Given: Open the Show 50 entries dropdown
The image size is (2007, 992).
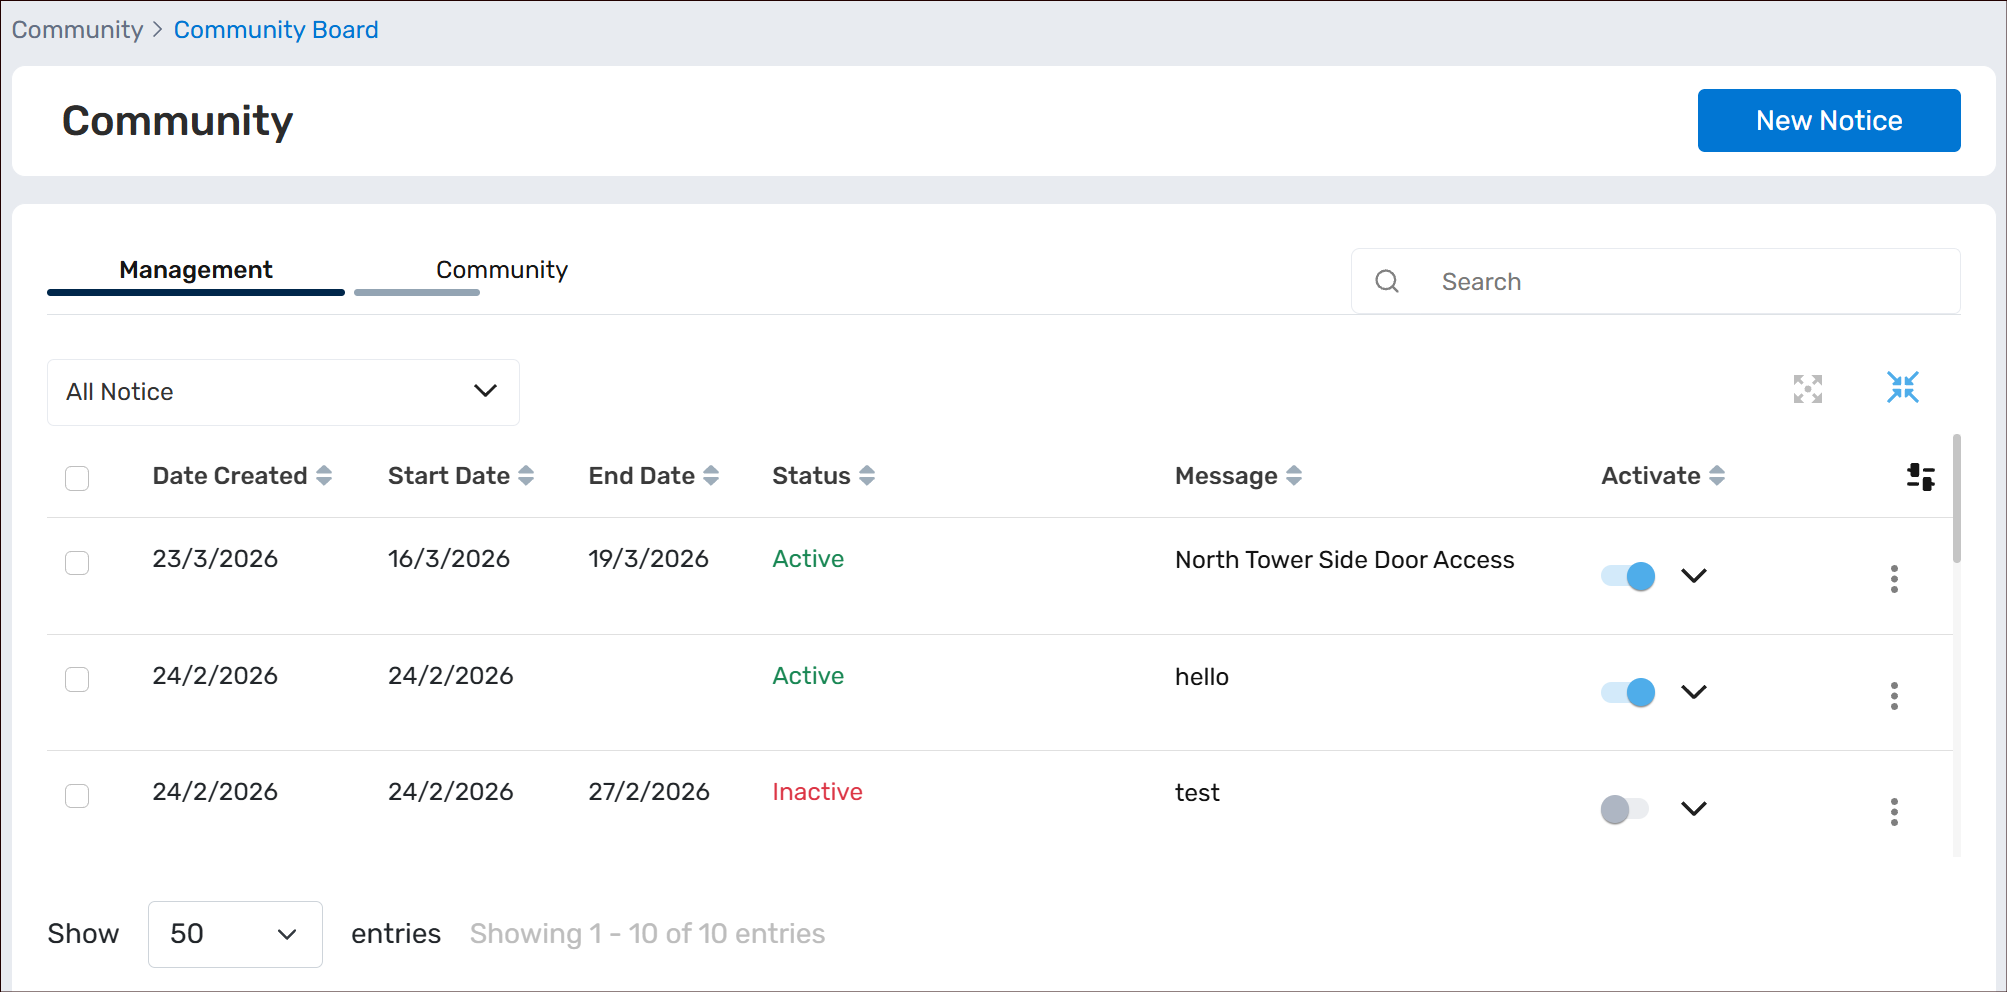Looking at the screenshot, I should (235, 934).
